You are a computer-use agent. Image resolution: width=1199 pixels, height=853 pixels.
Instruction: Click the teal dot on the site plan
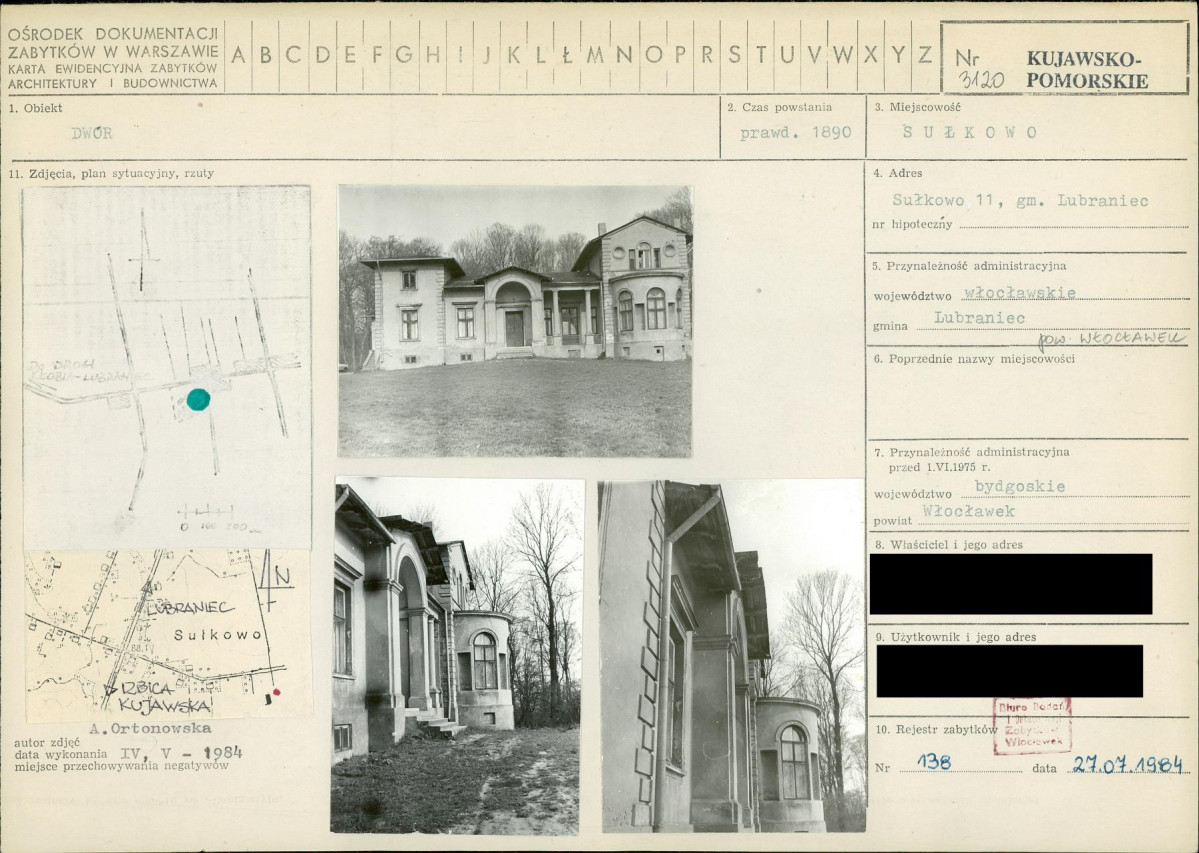[x=198, y=399]
